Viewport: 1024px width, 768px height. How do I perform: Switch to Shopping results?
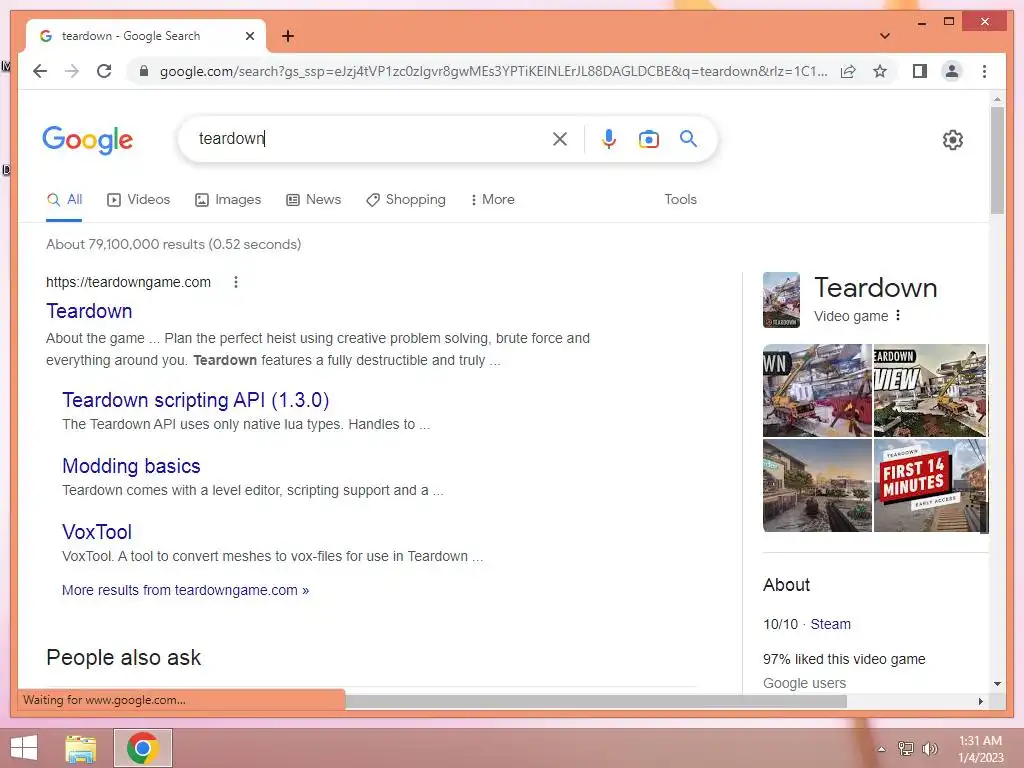tap(406, 200)
